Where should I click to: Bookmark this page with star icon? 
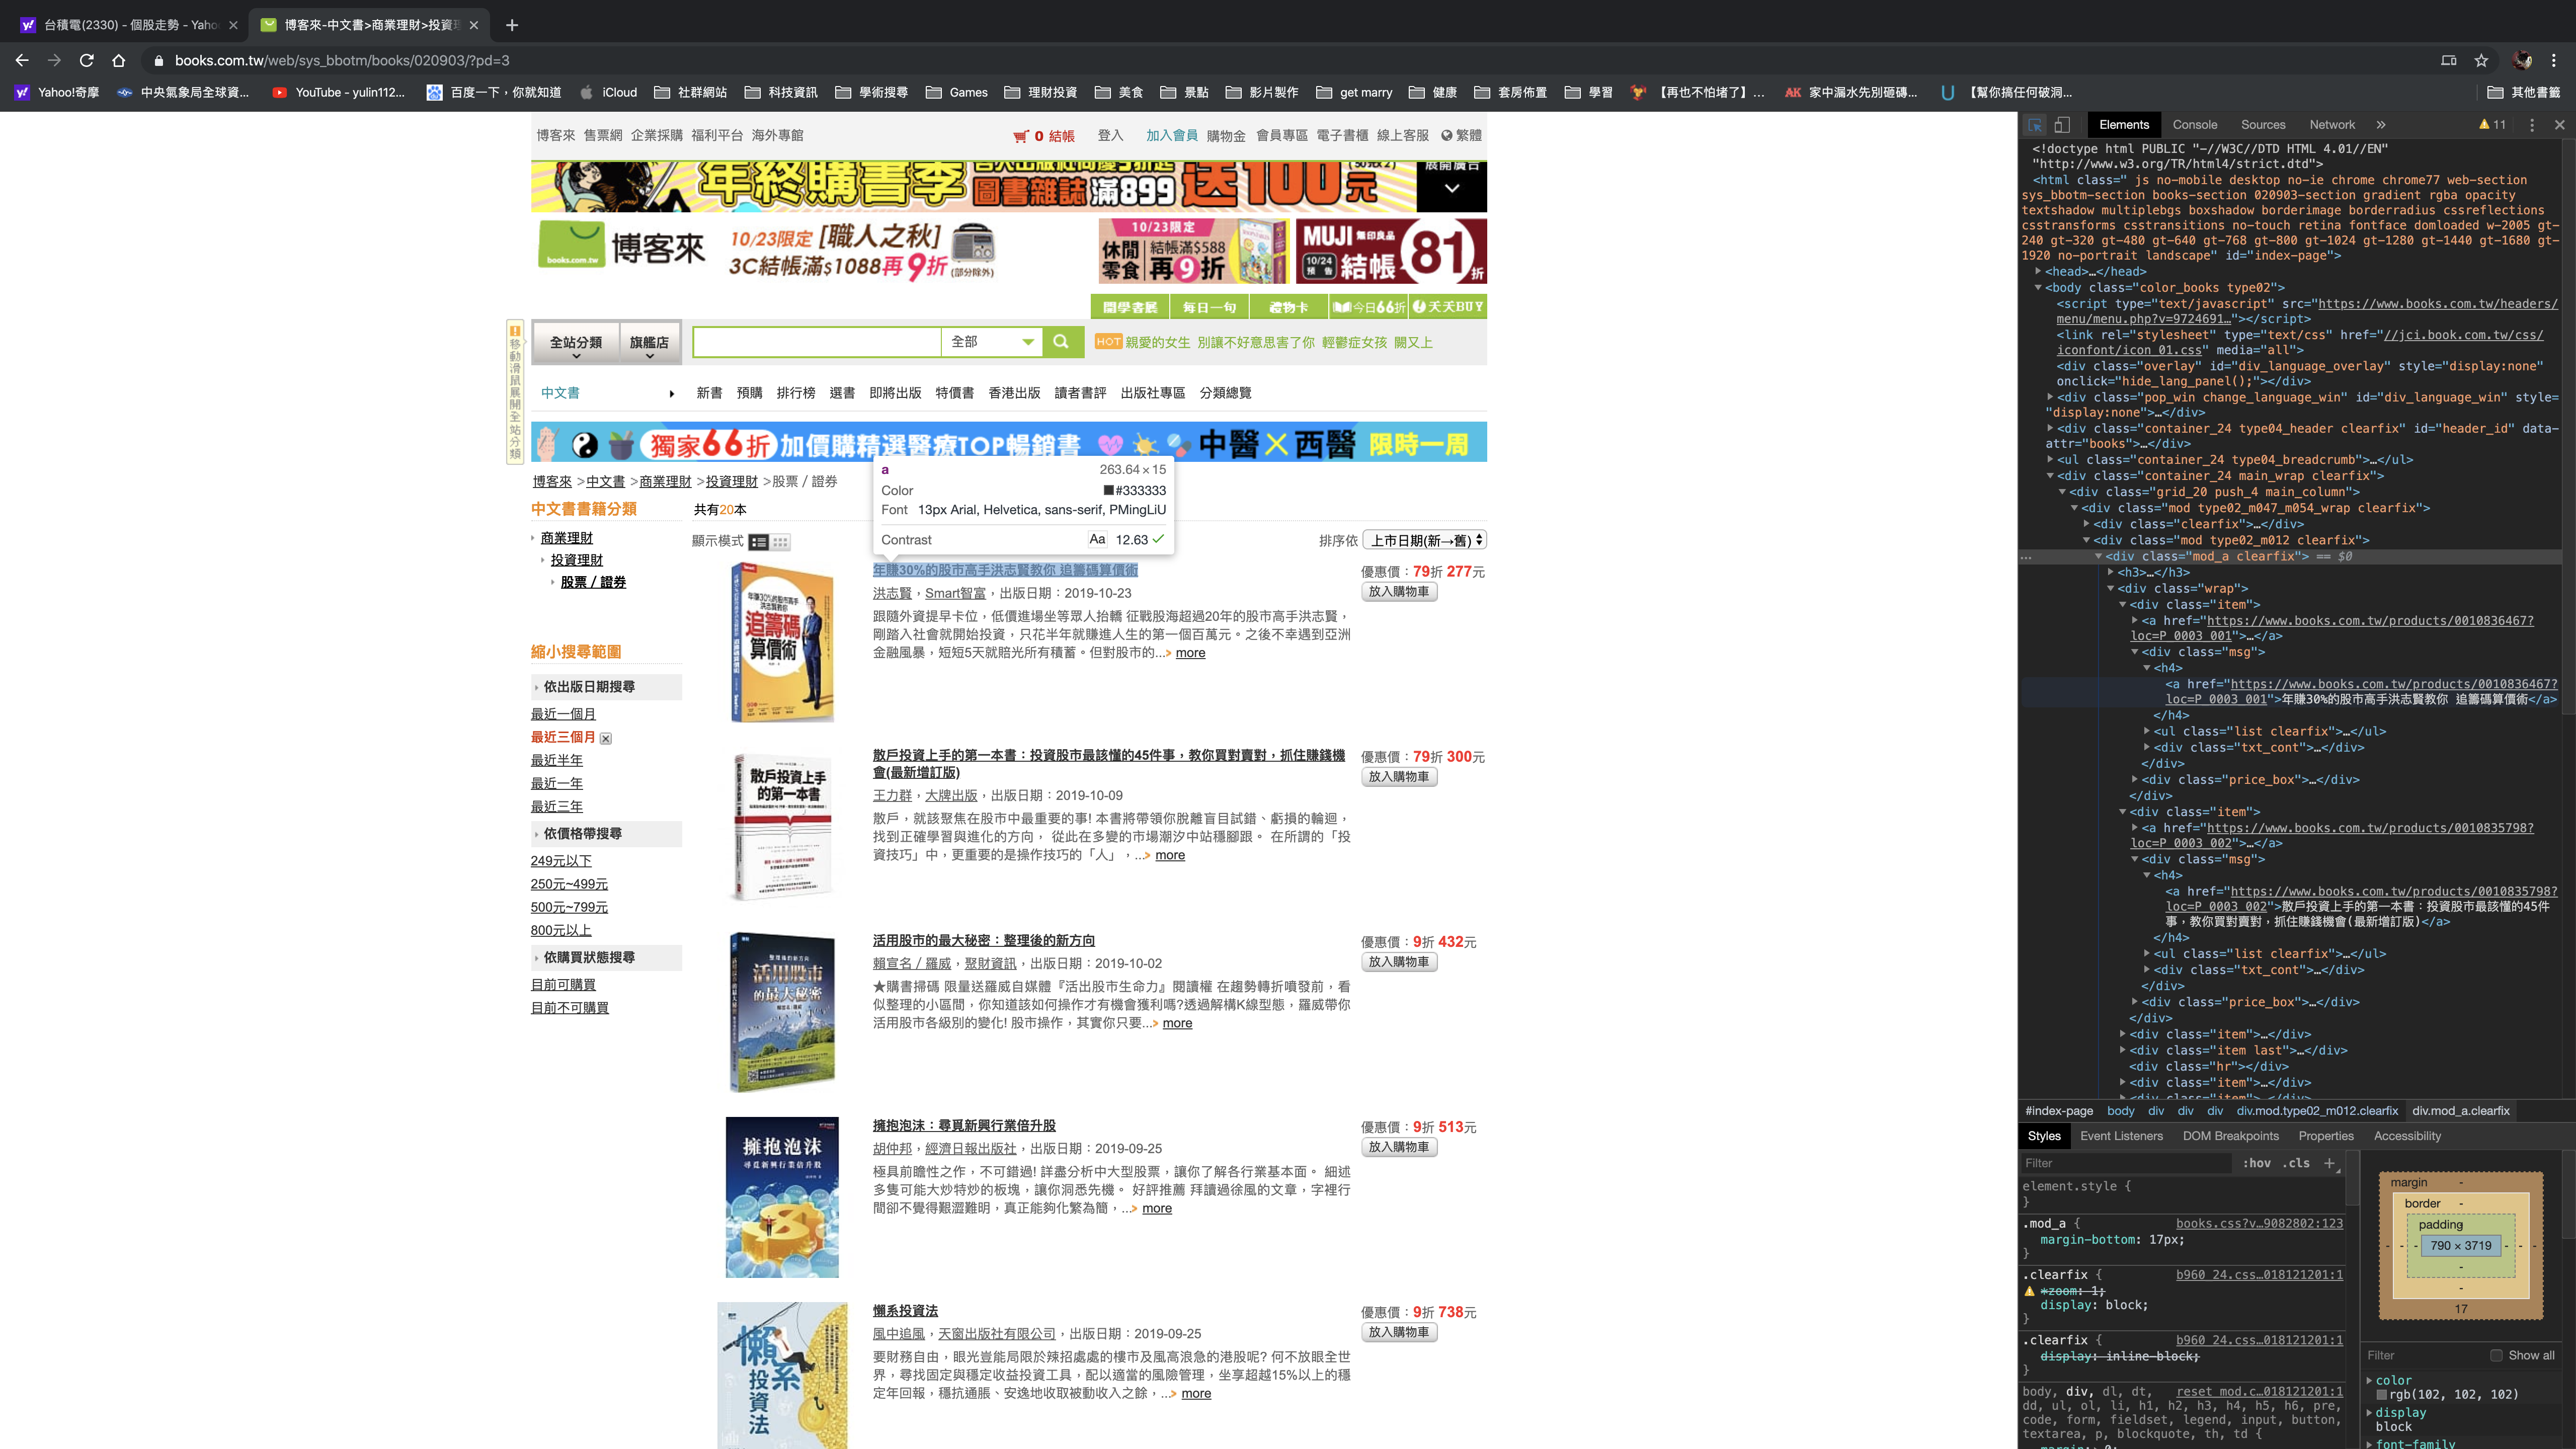(x=2481, y=60)
